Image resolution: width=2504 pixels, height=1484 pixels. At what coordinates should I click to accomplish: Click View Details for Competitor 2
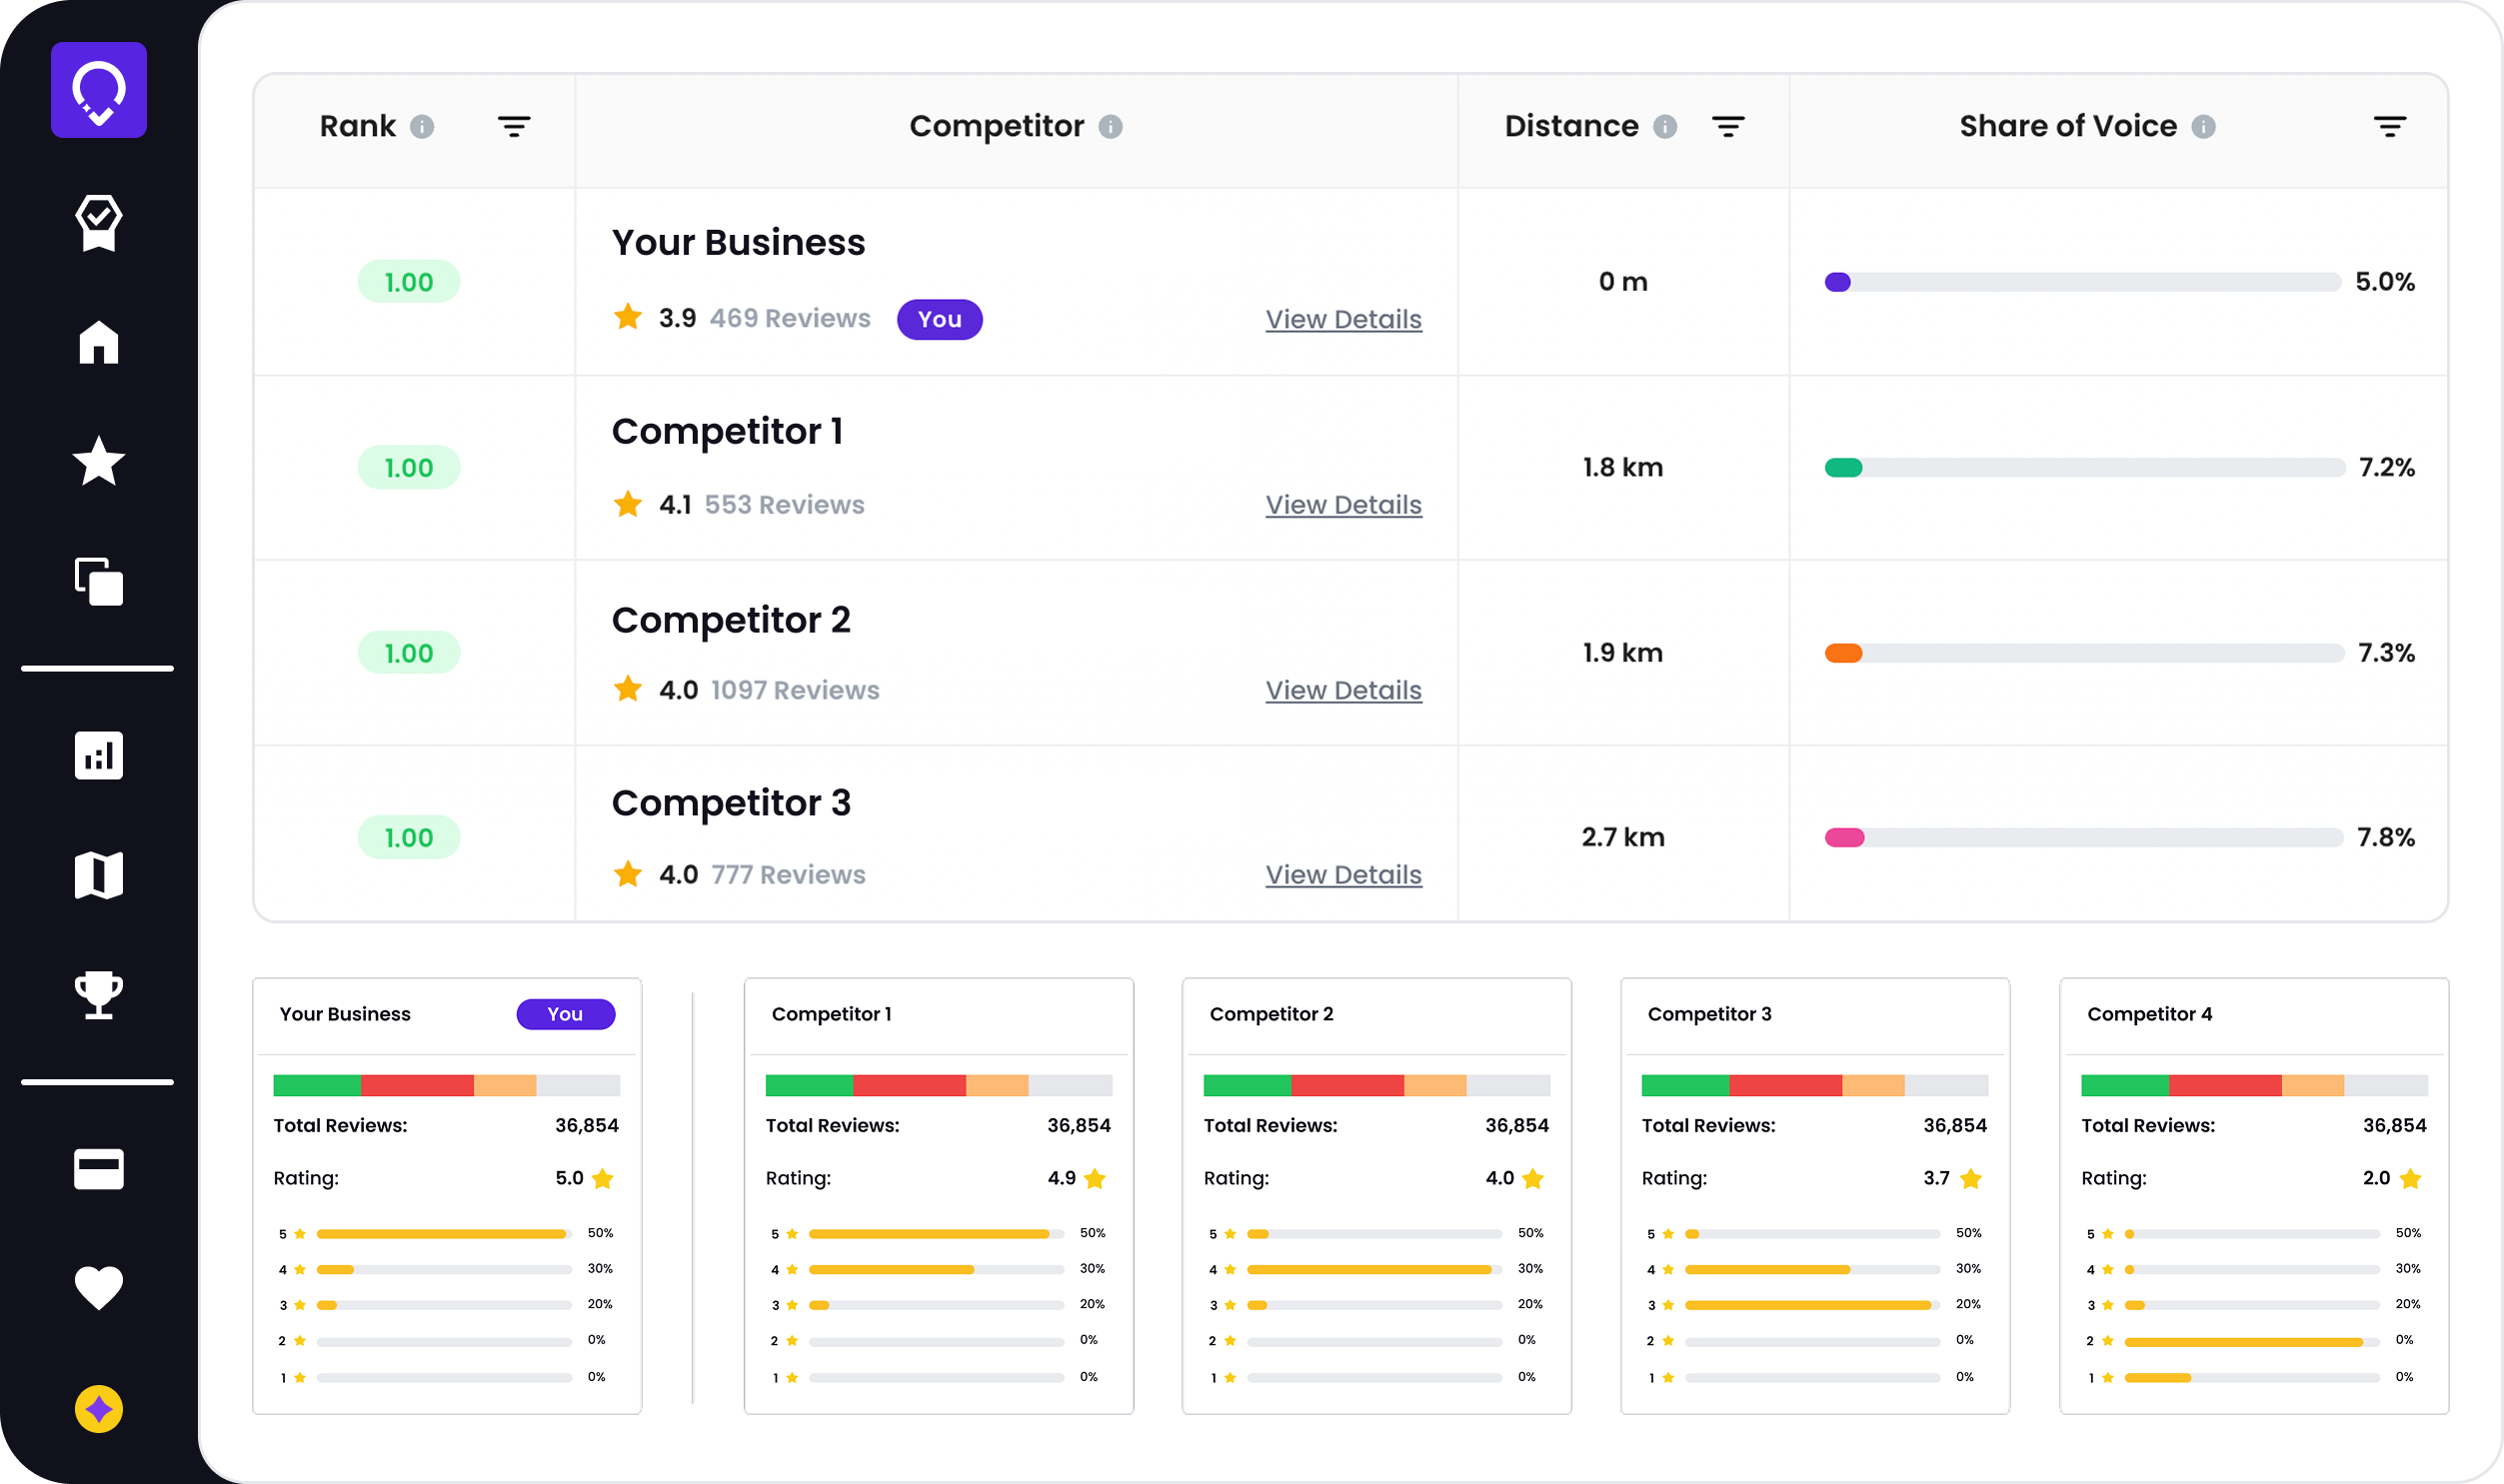[x=1342, y=690]
